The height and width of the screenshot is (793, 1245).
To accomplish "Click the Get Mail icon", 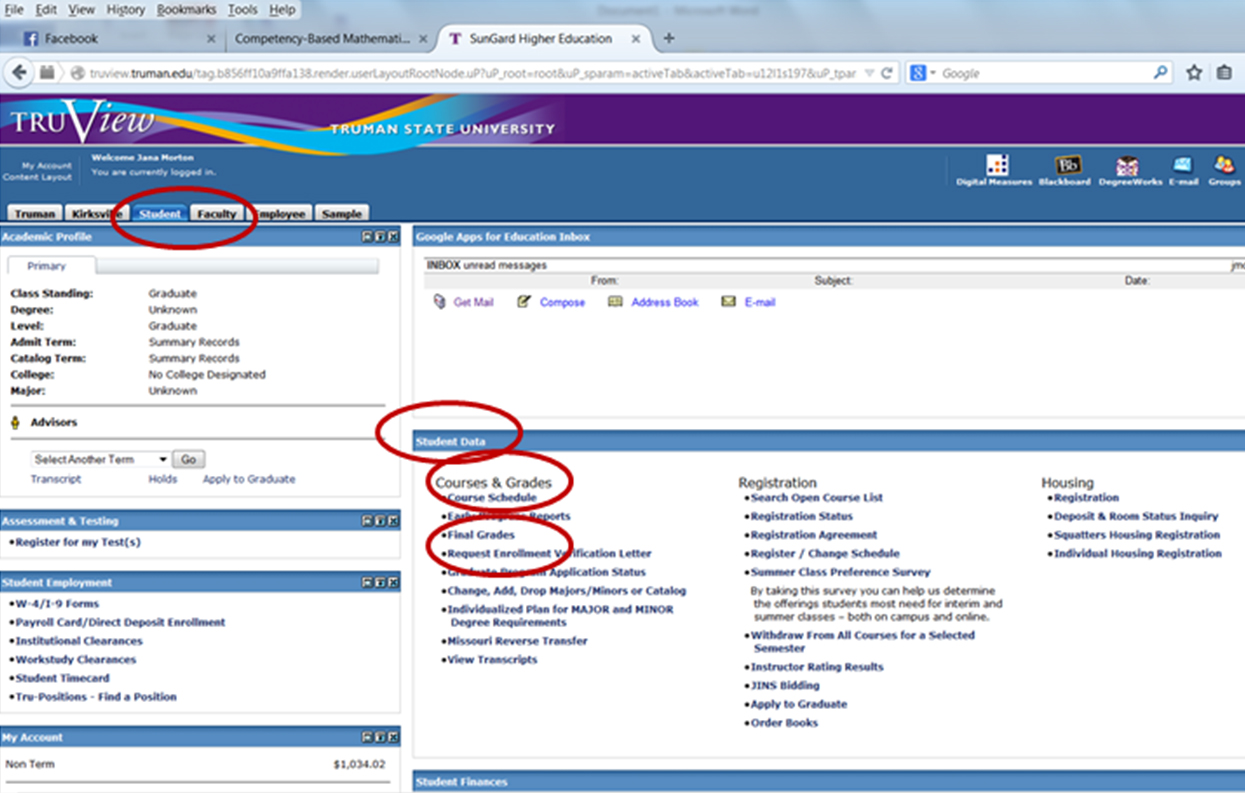I will pyautogui.click(x=440, y=302).
